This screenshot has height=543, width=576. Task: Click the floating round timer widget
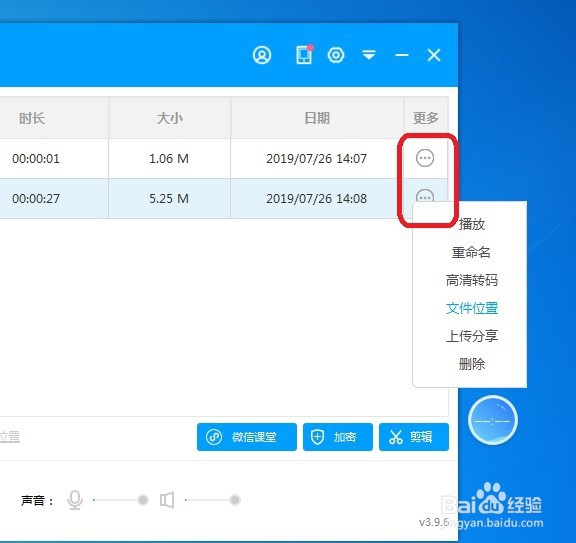coord(493,420)
